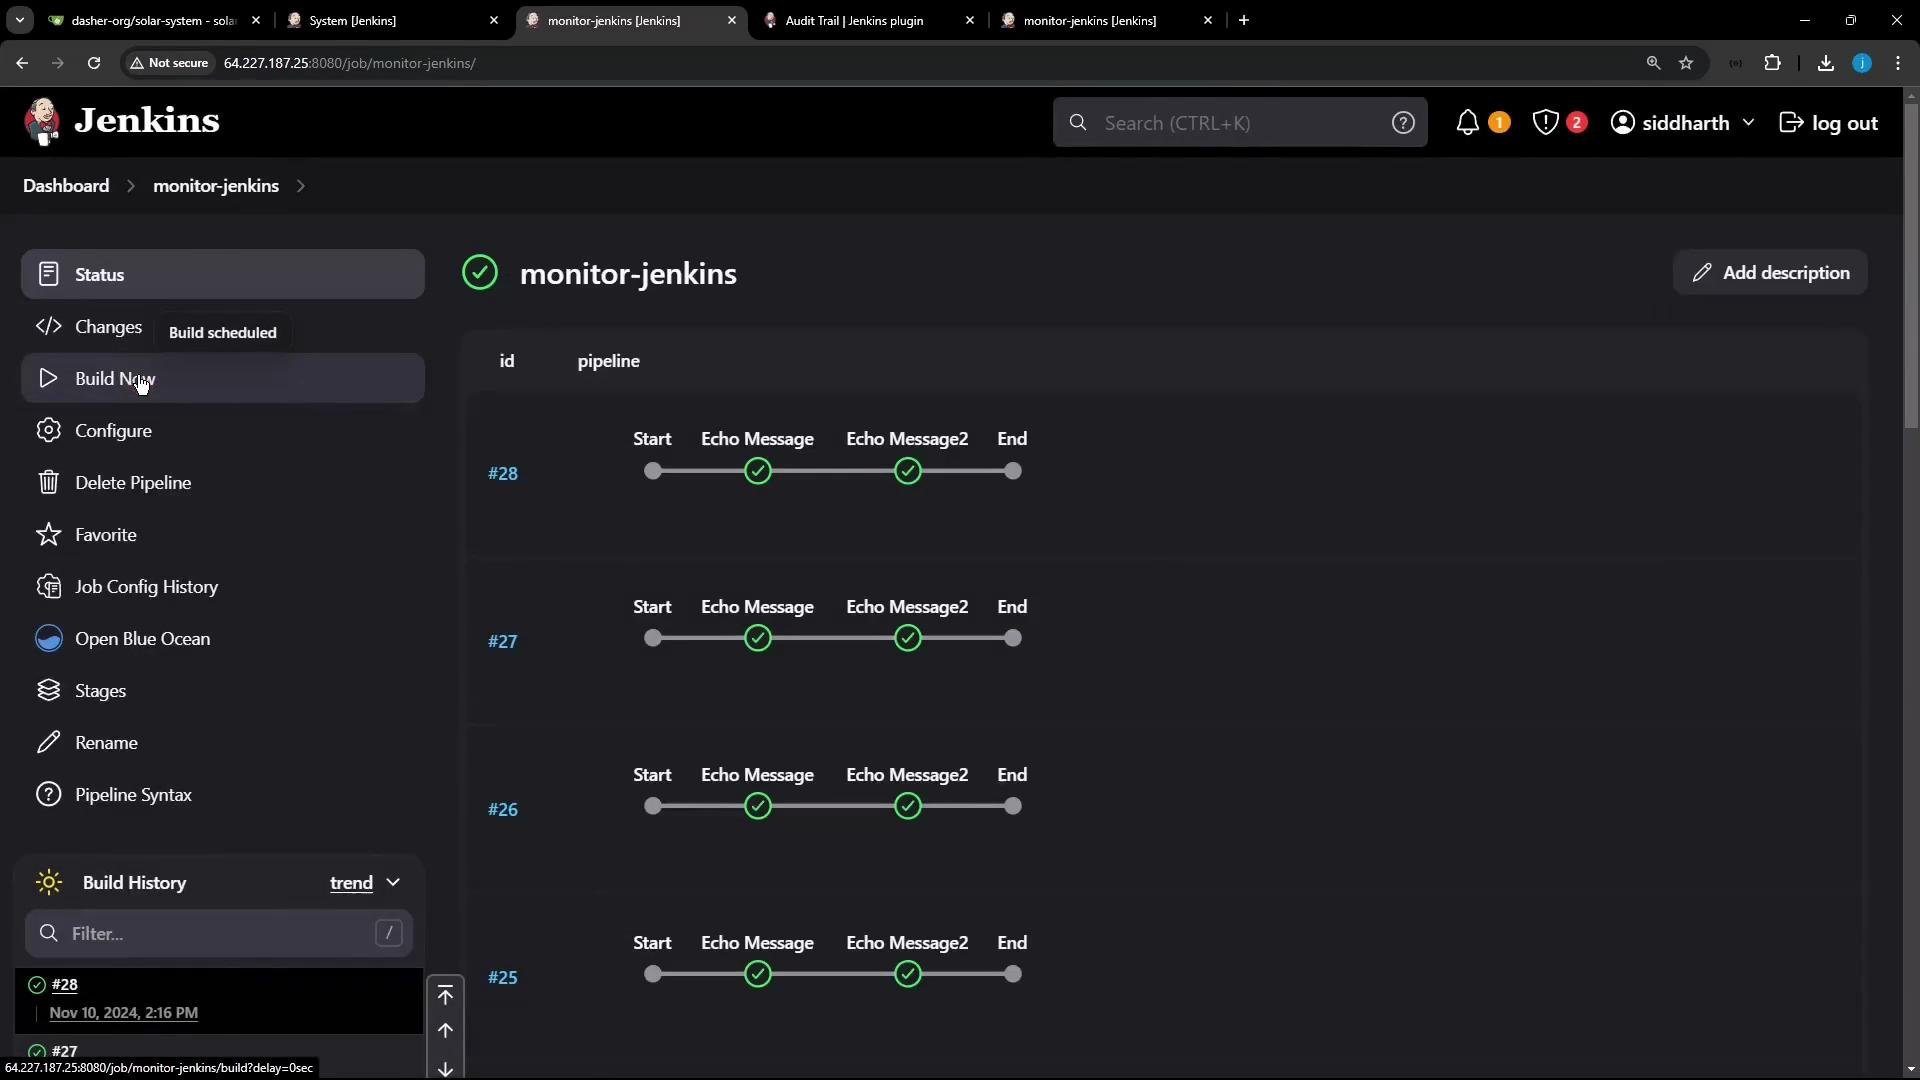Click the green success status icon beside monitor-jenkins
Image resolution: width=1920 pixels, height=1080 pixels.
pyautogui.click(x=480, y=273)
